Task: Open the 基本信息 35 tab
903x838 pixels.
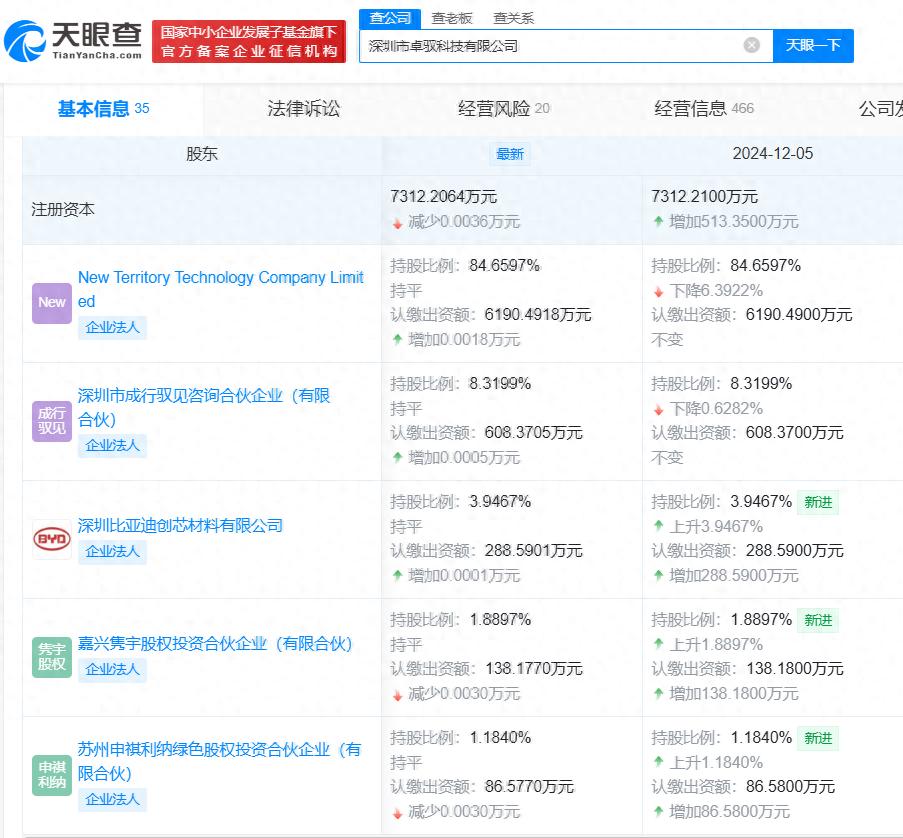Action: coord(104,108)
